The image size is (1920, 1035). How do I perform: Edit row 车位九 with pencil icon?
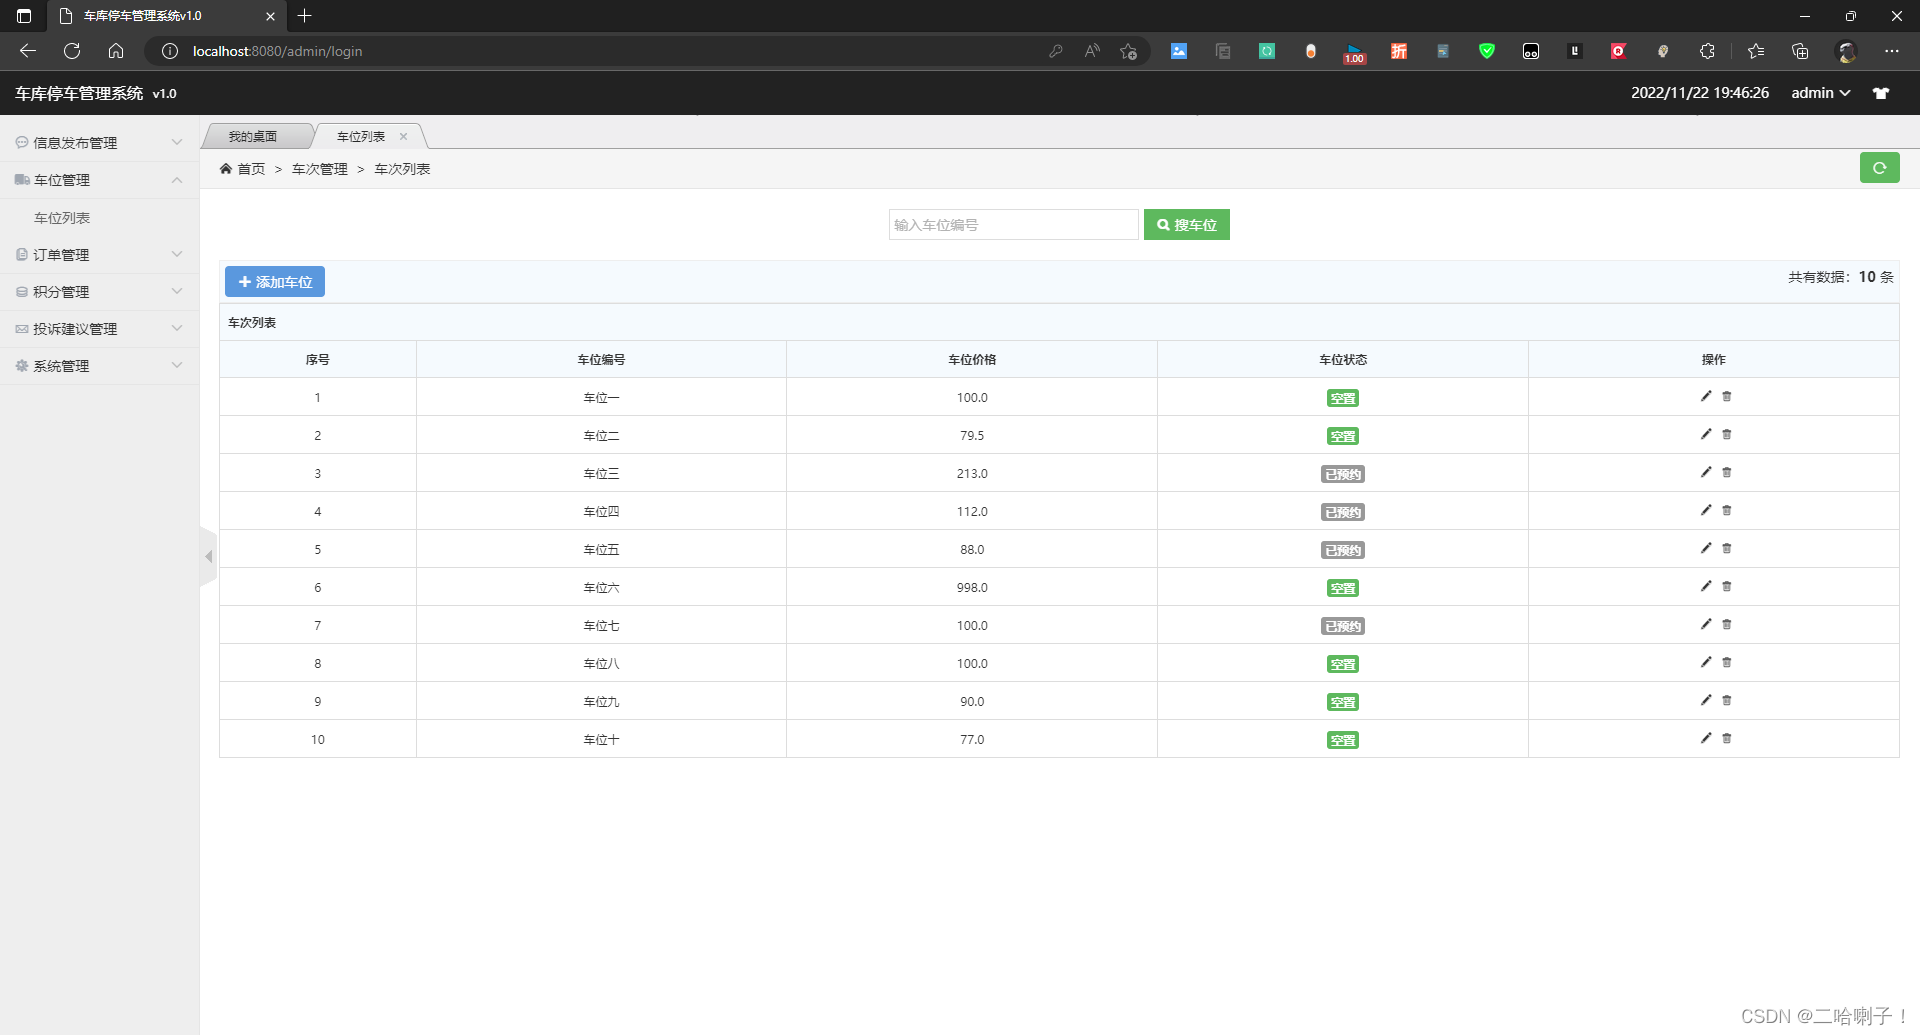pyautogui.click(x=1706, y=700)
